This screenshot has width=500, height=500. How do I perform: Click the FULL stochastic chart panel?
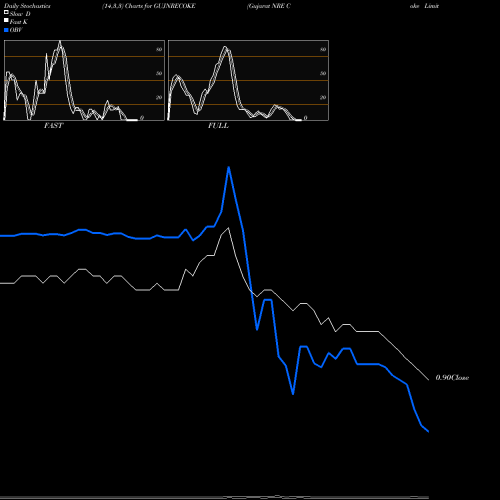[248, 80]
